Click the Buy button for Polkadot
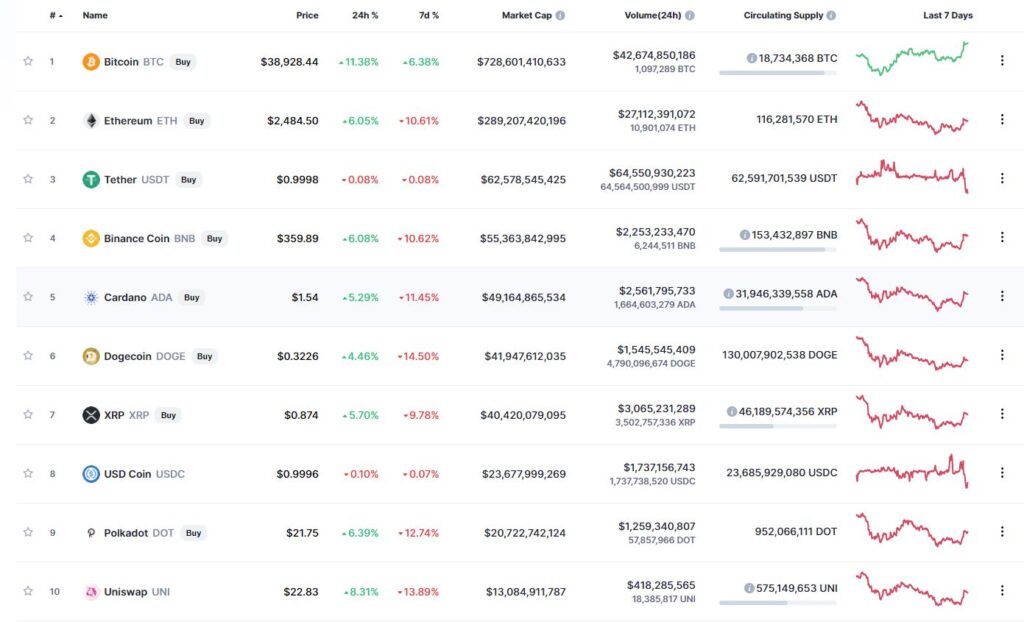The width and height of the screenshot is (1024, 622). click(193, 532)
